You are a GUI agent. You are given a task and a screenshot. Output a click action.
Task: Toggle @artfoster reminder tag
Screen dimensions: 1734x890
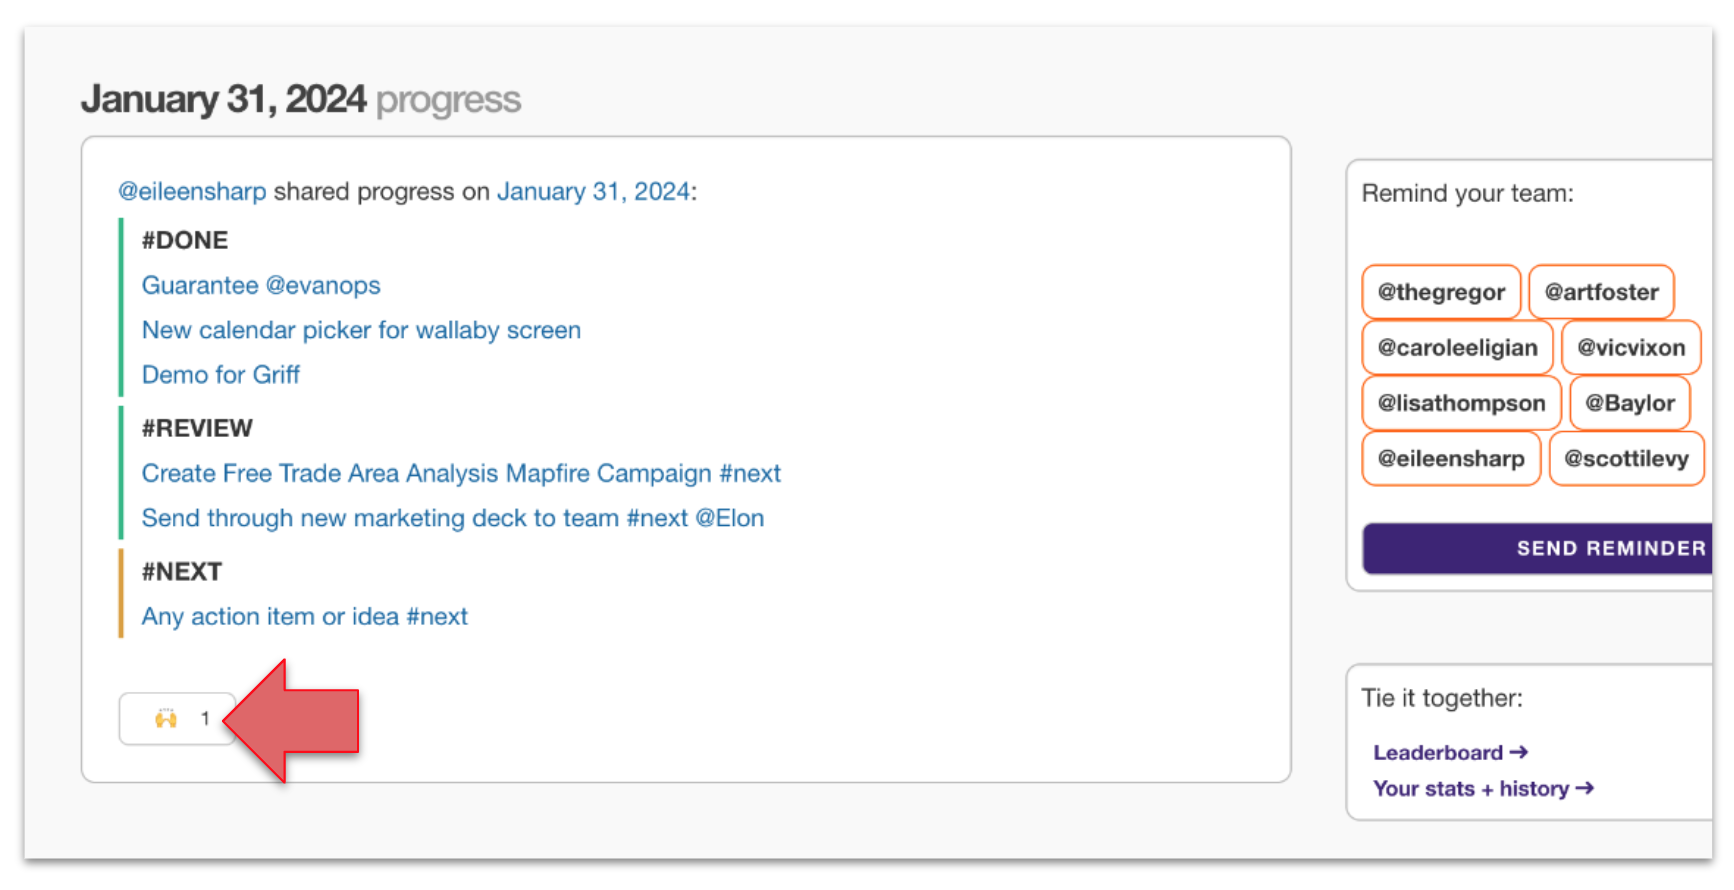coord(1601,292)
